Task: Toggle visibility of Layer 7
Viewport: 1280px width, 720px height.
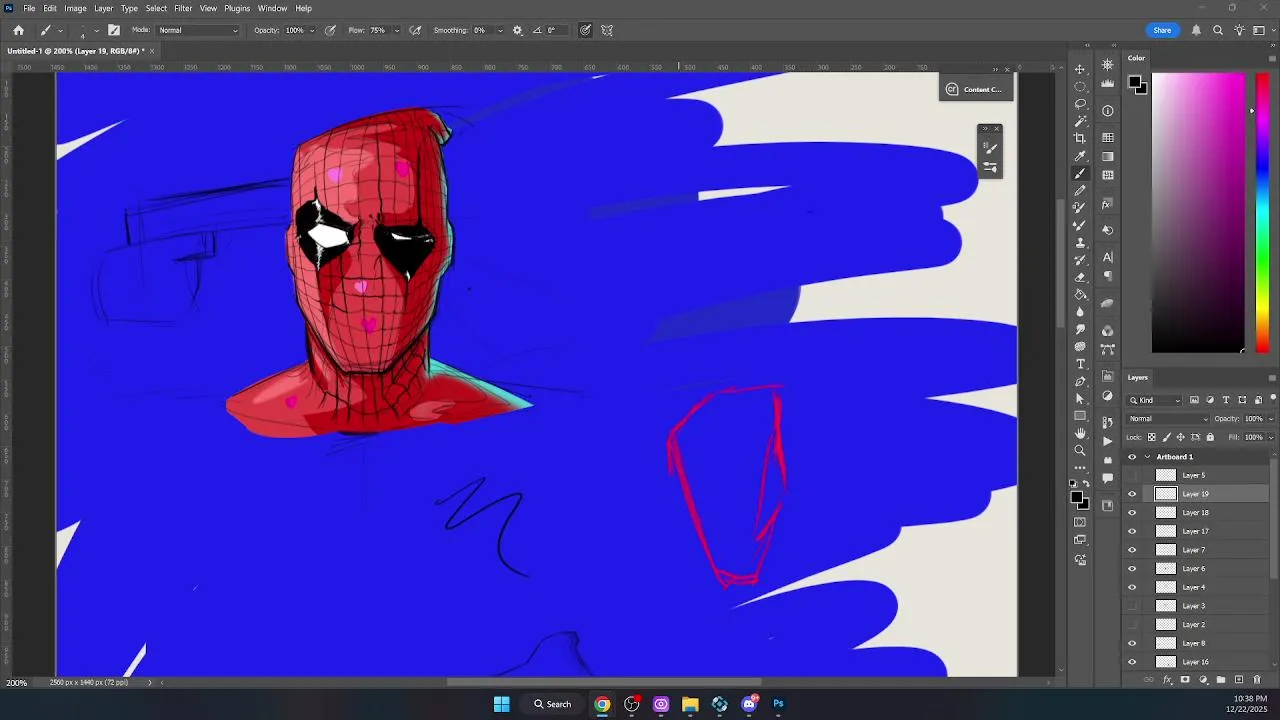Action: (x=1132, y=550)
